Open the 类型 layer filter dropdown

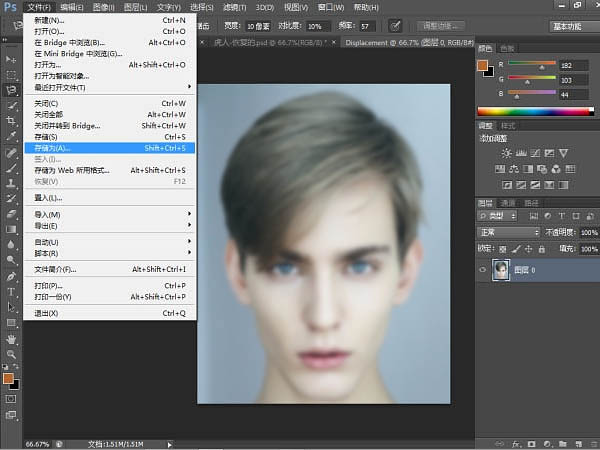pos(497,216)
